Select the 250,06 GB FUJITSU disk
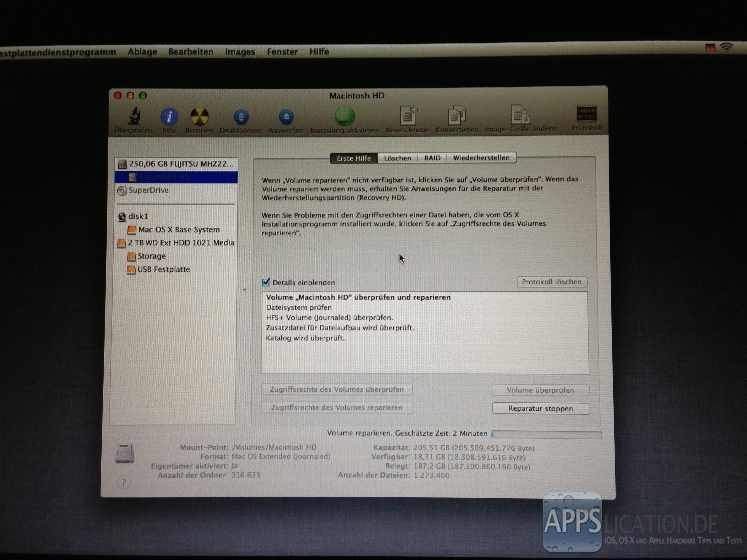 (x=176, y=164)
